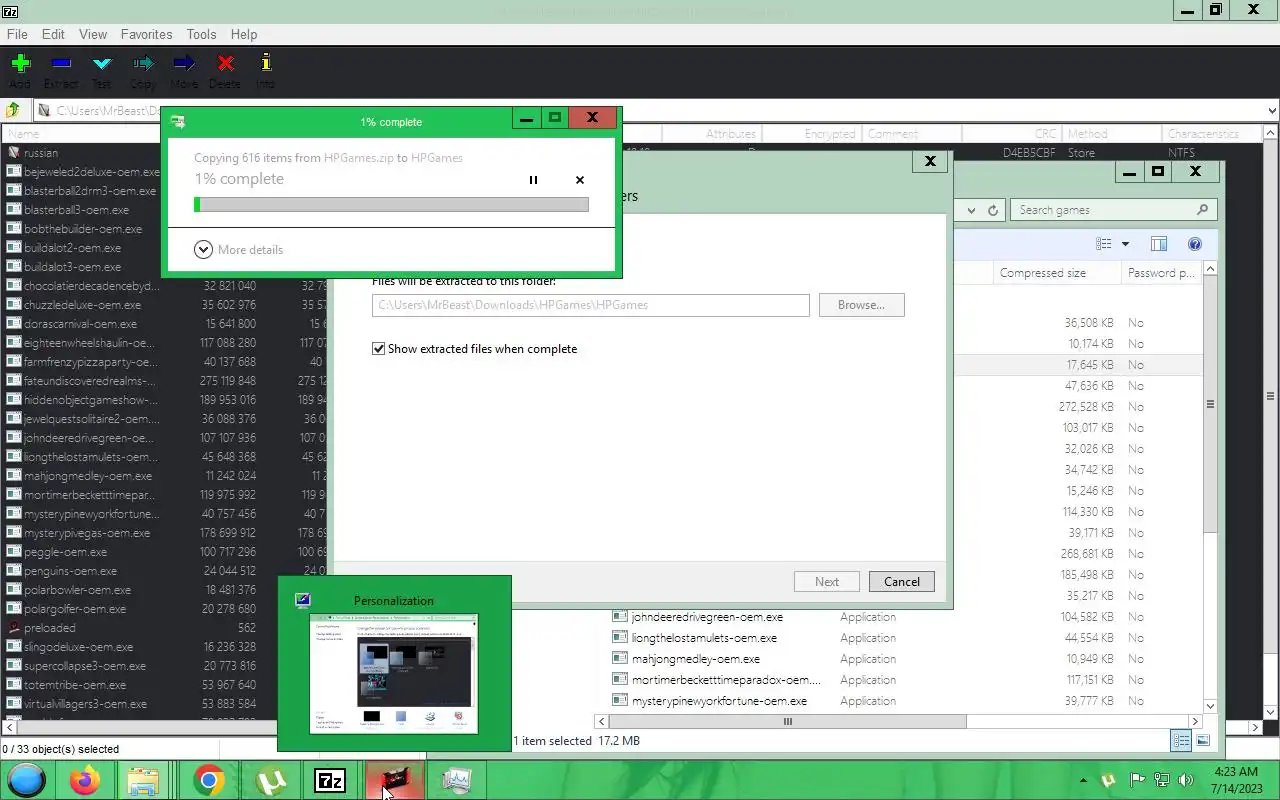1280x800 pixels.
Task: Click the 7-Zip Test toolbar icon
Action: pos(102,64)
